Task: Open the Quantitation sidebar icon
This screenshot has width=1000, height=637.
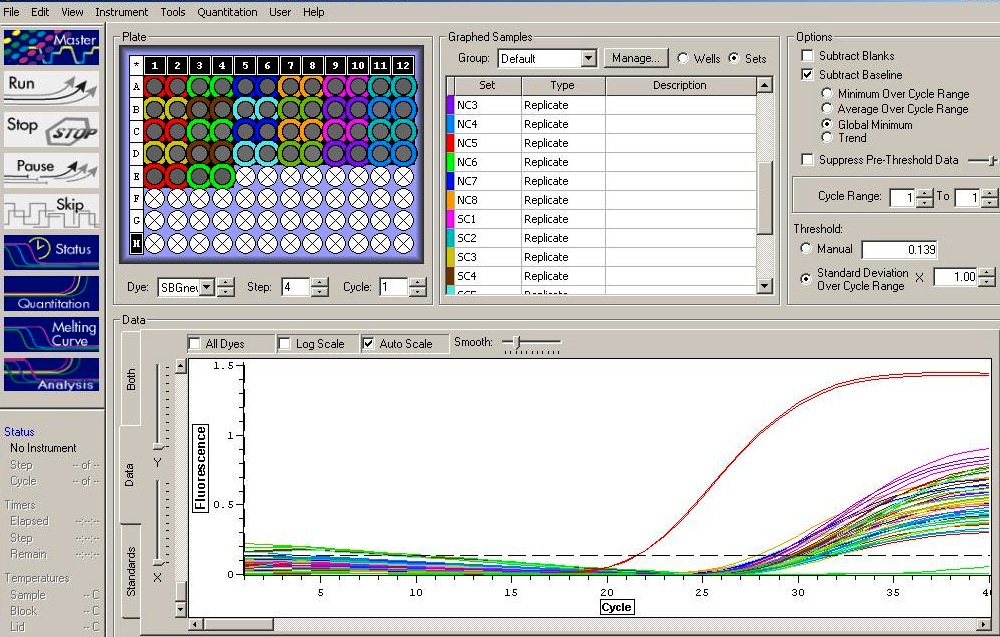Action: click(51, 293)
